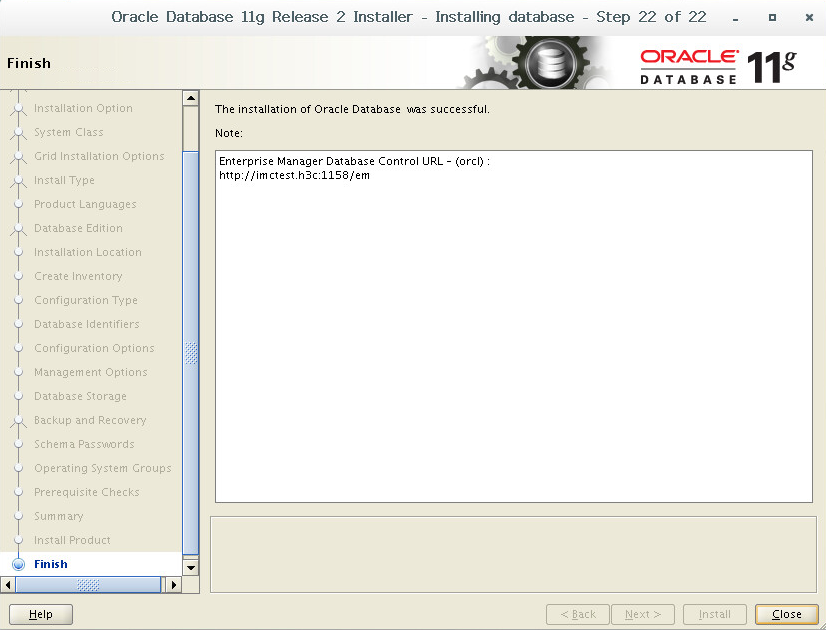Viewport: 826px width, 630px height.
Task: Click the disabled Install button
Action: [x=715, y=614]
